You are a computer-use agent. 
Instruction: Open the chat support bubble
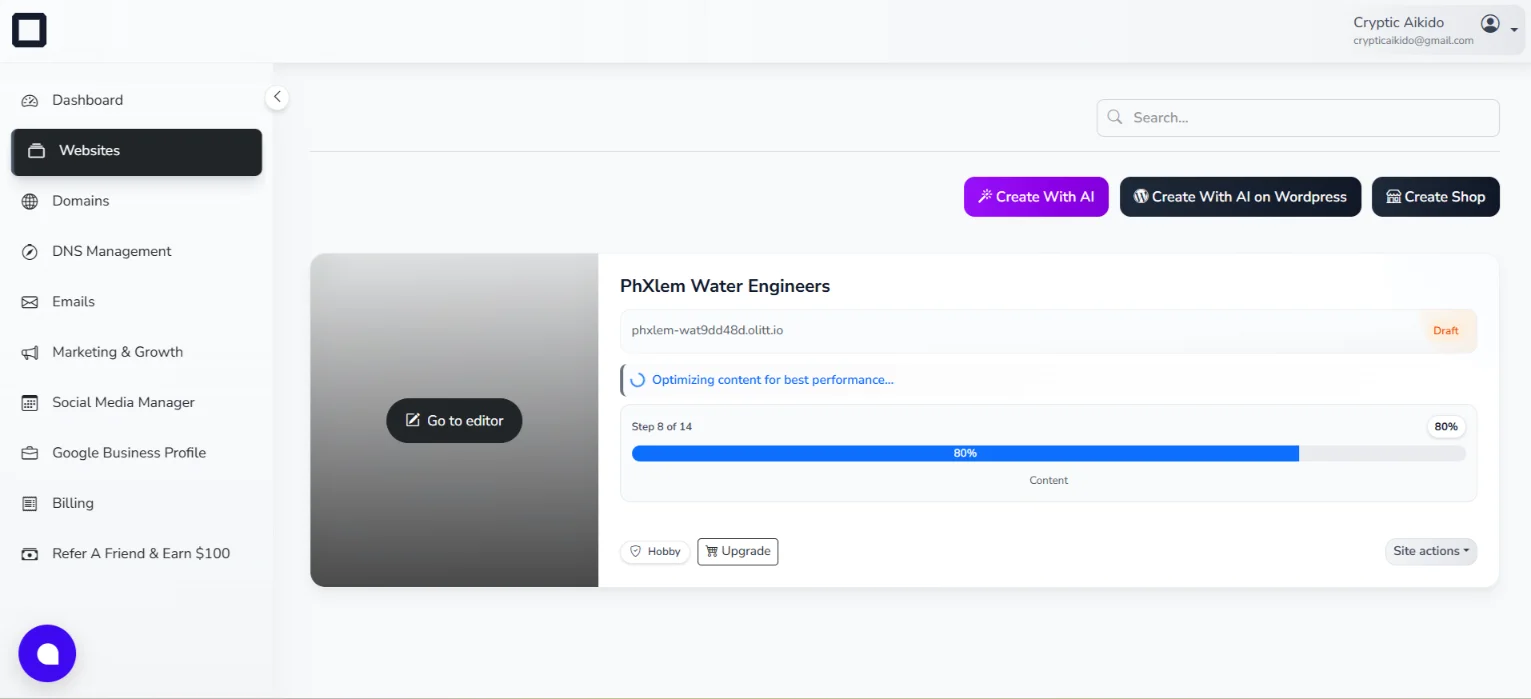click(47, 652)
